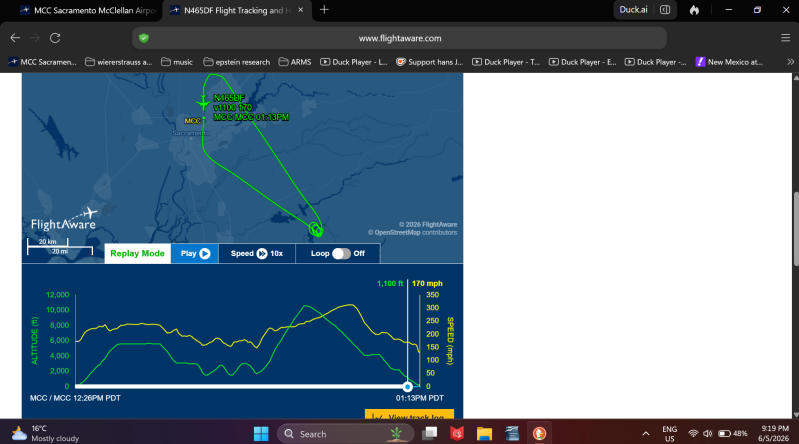The width and height of the screenshot is (799, 444).
Task: Click the replay timeline slider handle
Action: [407, 386]
